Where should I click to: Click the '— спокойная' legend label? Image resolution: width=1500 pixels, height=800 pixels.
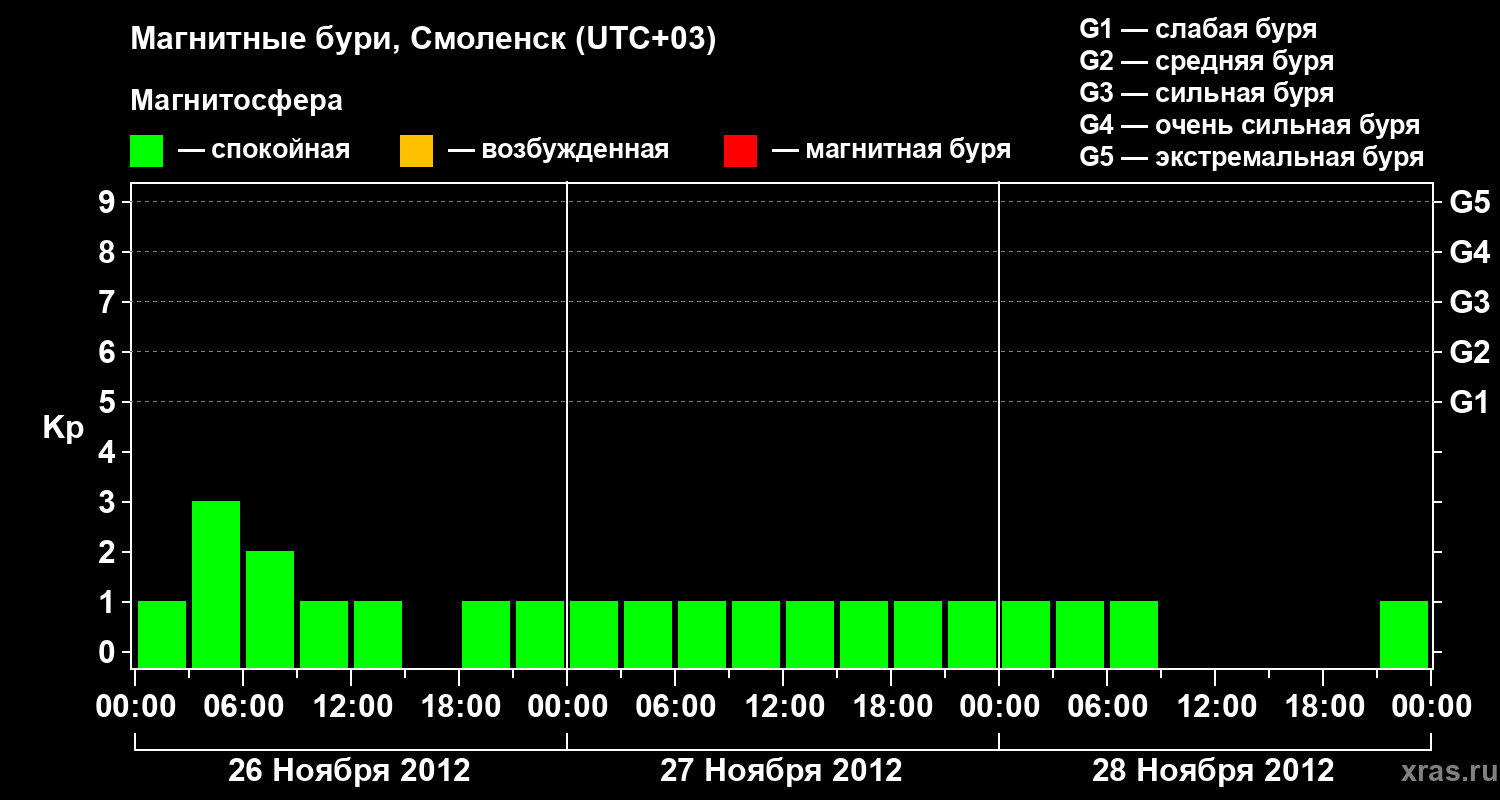[x=264, y=151]
